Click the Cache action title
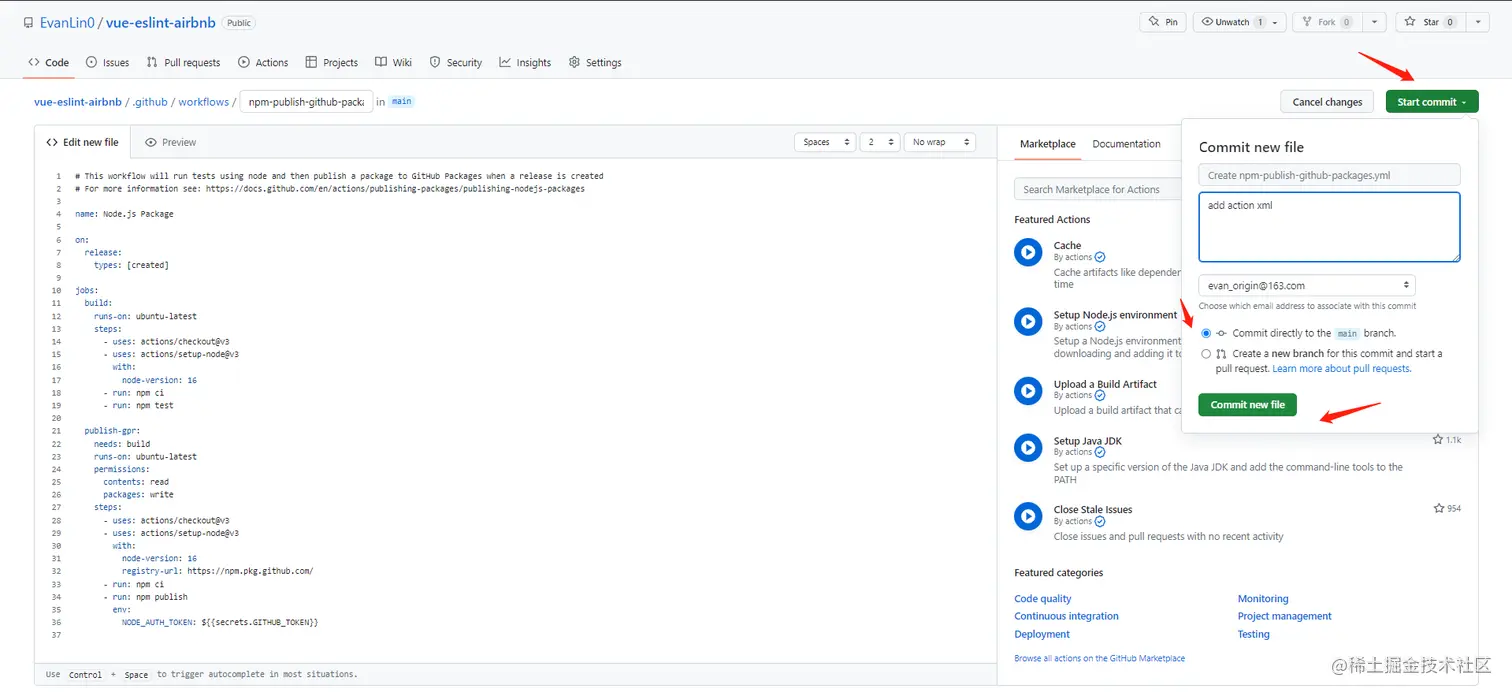 1067,245
